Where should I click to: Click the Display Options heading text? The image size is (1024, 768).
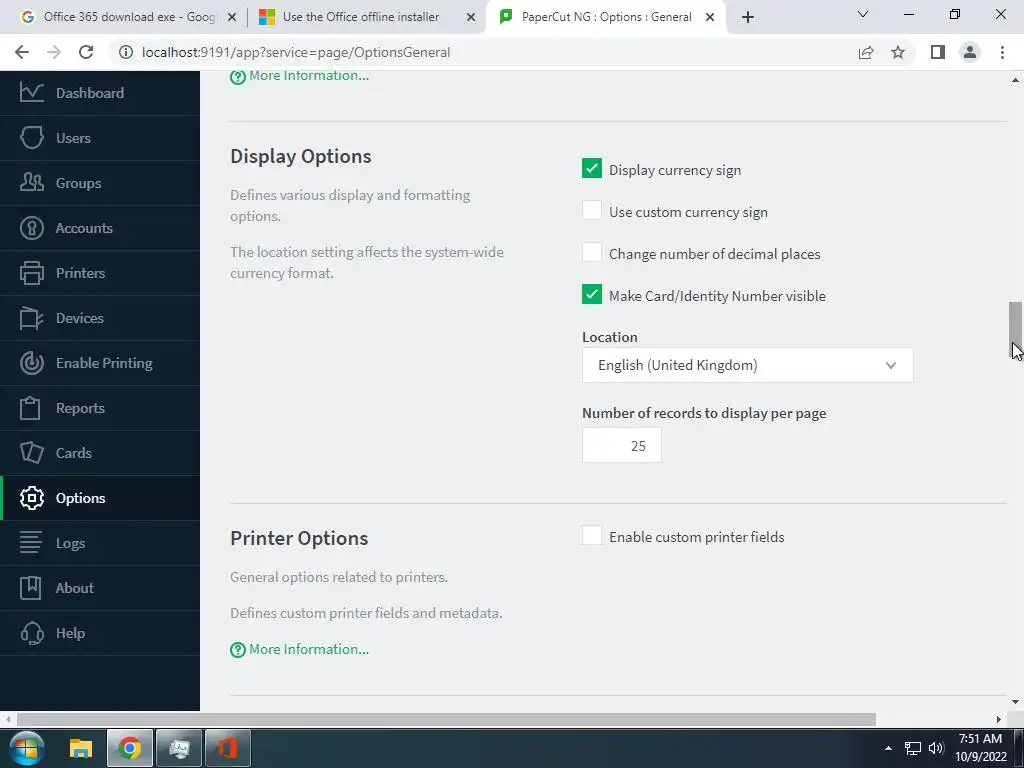pos(301,157)
